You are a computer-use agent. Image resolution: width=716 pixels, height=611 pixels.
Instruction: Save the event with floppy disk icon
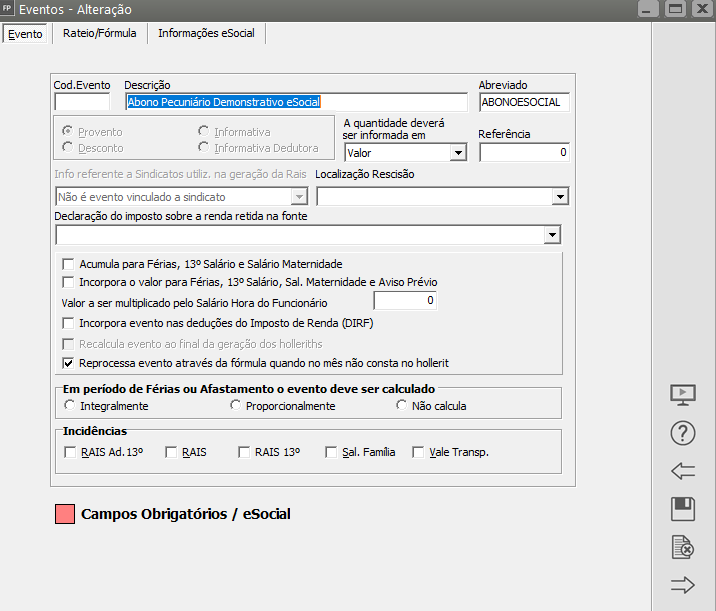point(682,509)
